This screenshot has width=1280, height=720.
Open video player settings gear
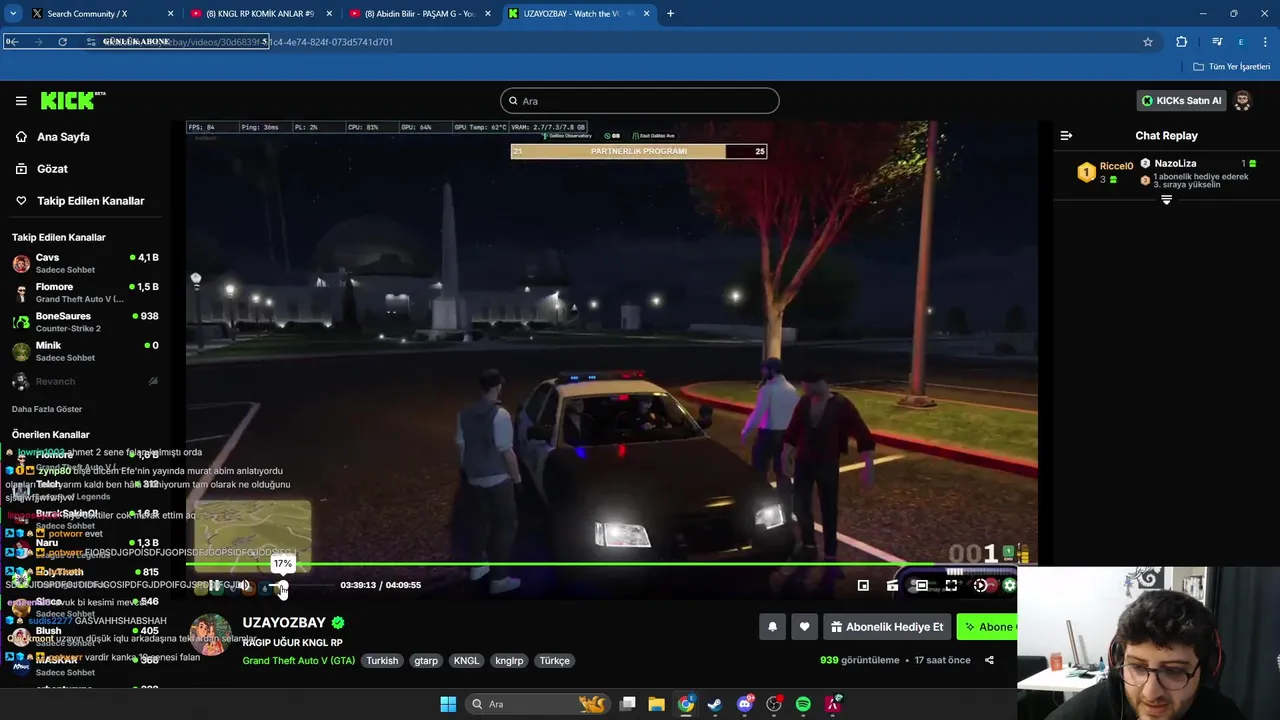click(x=1009, y=585)
